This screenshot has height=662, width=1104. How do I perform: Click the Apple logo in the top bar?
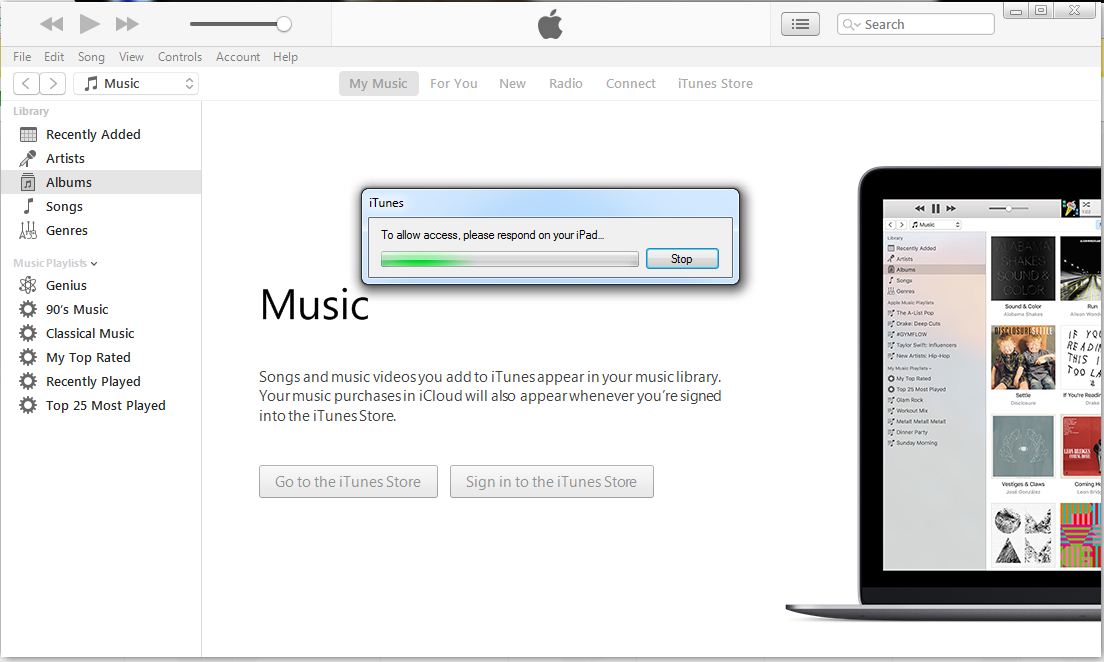(550, 25)
